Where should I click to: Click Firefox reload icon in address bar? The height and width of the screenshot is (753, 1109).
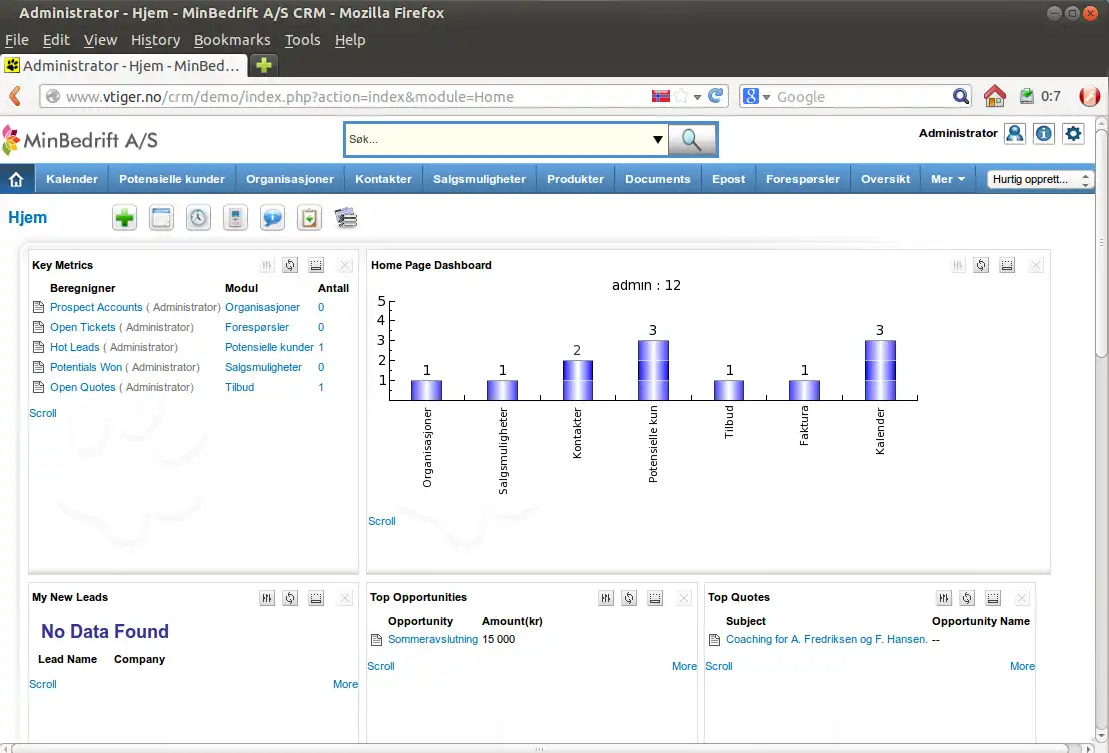716,96
